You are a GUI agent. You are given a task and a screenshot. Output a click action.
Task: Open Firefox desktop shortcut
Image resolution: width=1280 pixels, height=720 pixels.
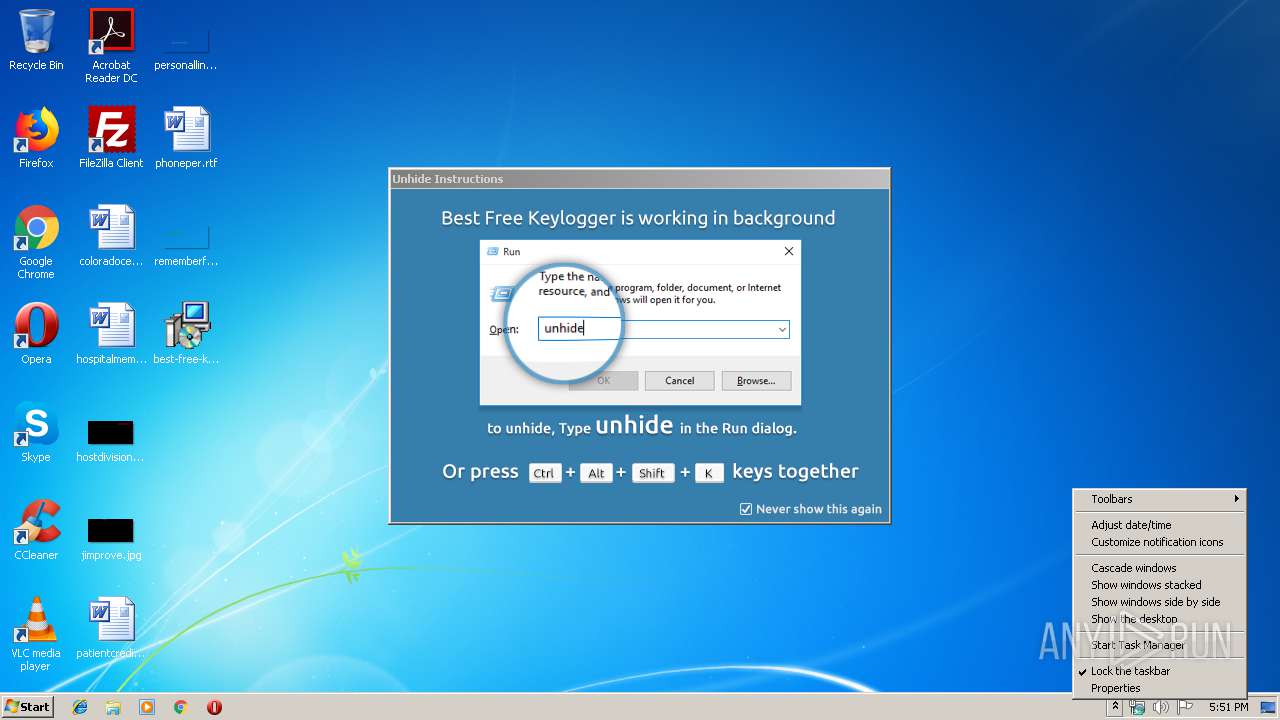(x=36, y=138)
